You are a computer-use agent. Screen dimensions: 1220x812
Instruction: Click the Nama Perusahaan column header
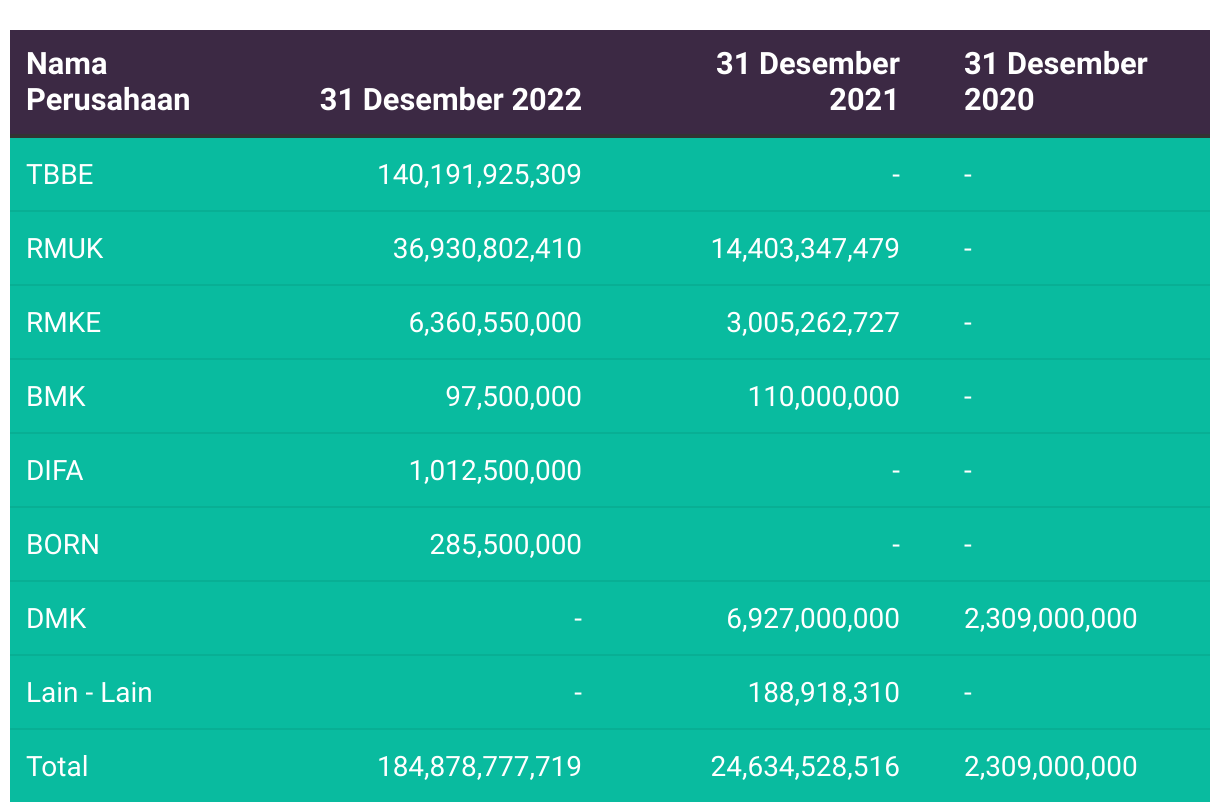[x=108, y=82]
